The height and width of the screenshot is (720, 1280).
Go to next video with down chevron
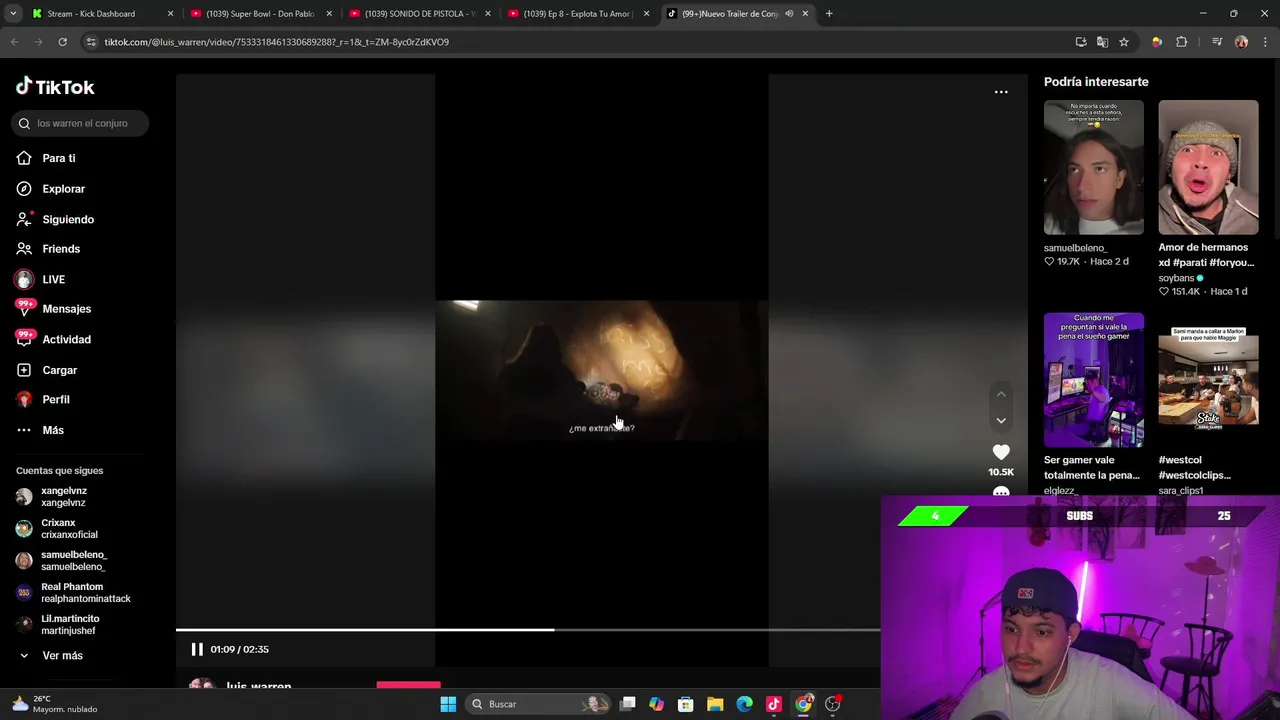point(1001,421)
